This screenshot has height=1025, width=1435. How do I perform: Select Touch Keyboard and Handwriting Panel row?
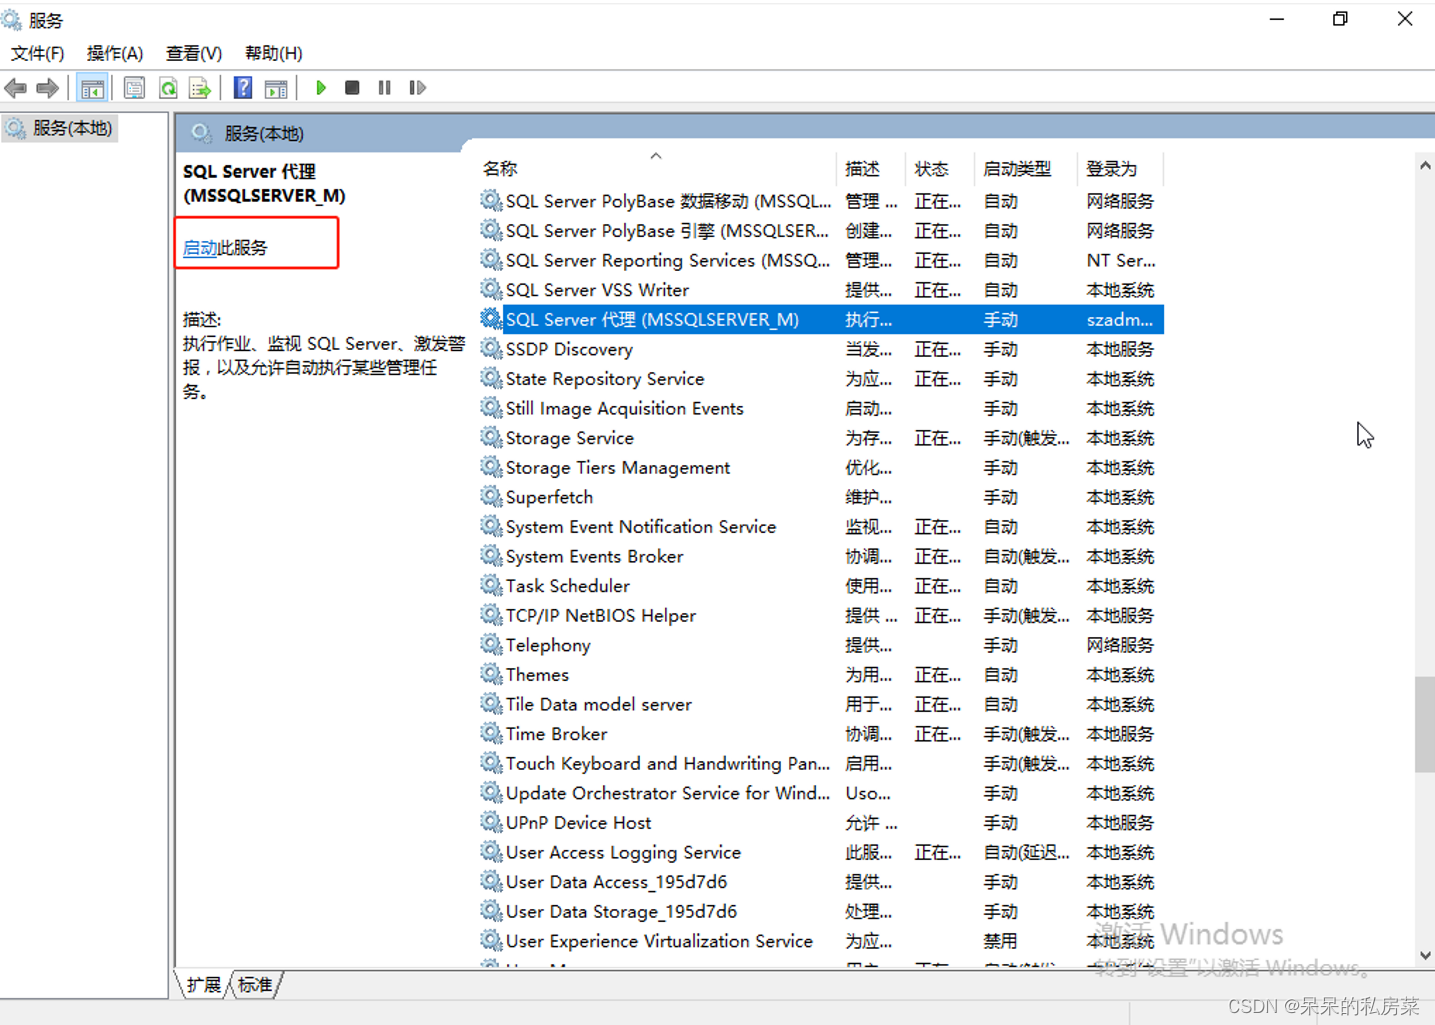pos(820,763)
